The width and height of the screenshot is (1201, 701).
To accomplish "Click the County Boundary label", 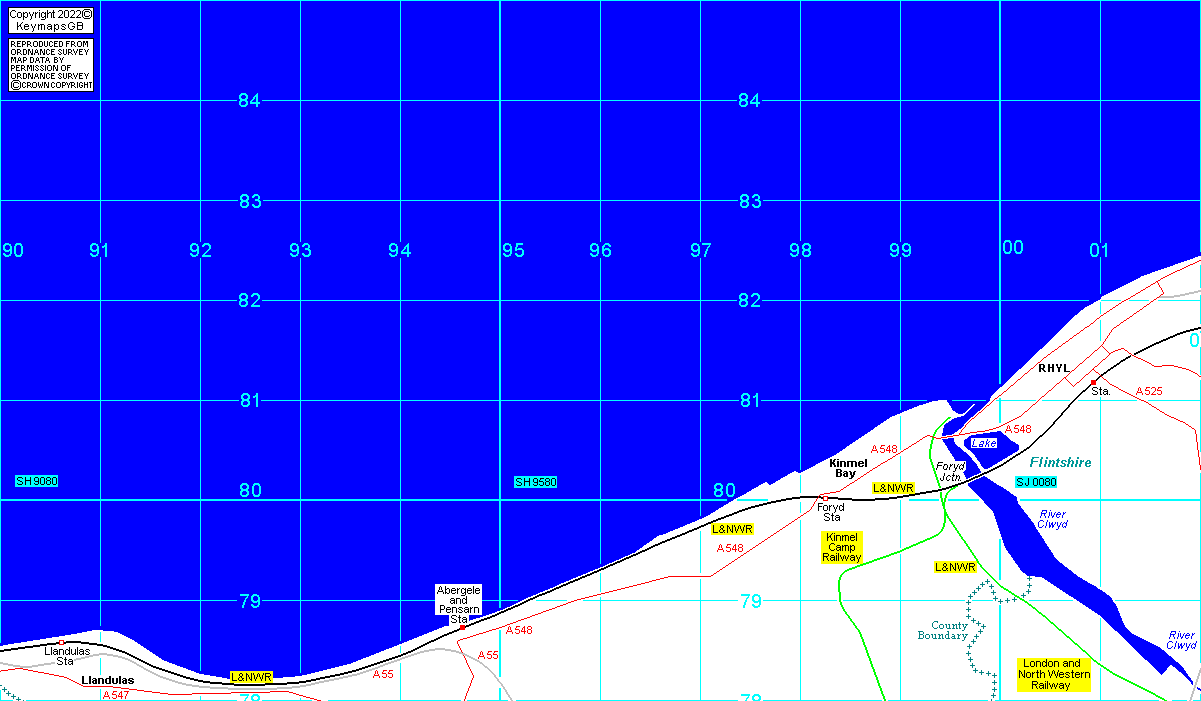I will point(943,631).
